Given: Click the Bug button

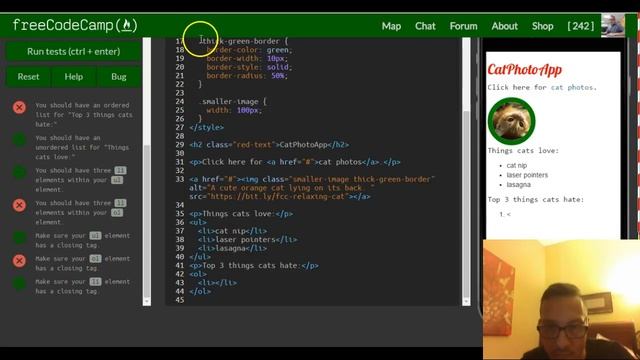Looking at the screenshot, I should pos(119,77).
